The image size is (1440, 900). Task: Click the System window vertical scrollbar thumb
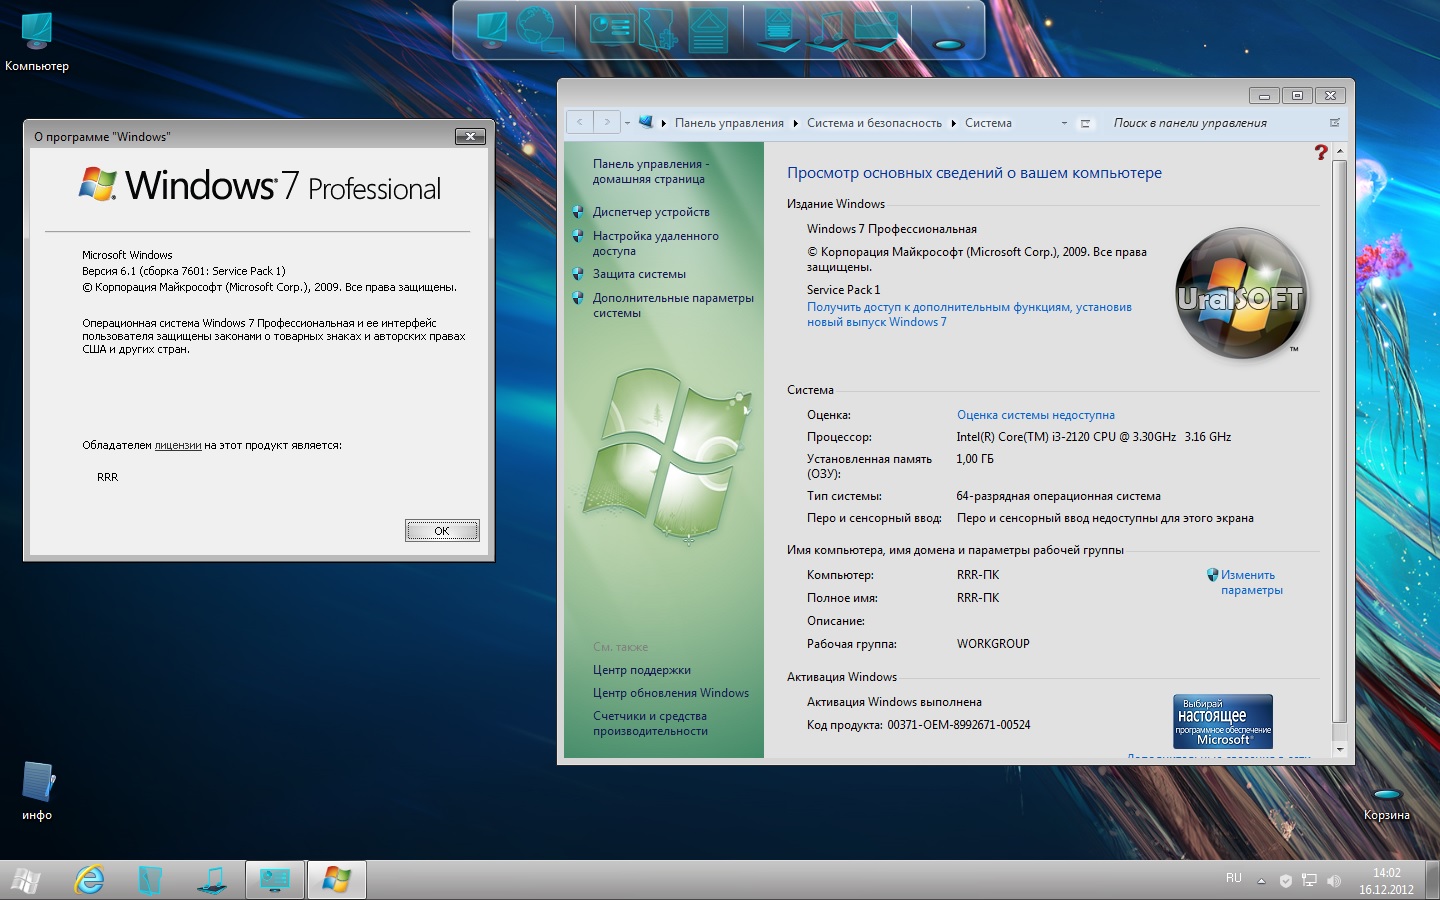1340,441
